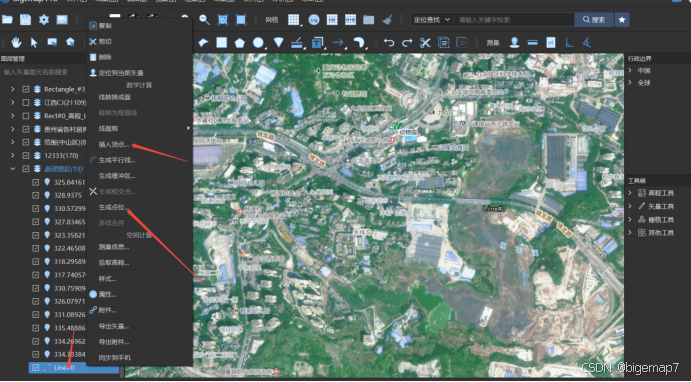Select the arrow pointer tool
The image size is (691, 382).
point(34,42)
